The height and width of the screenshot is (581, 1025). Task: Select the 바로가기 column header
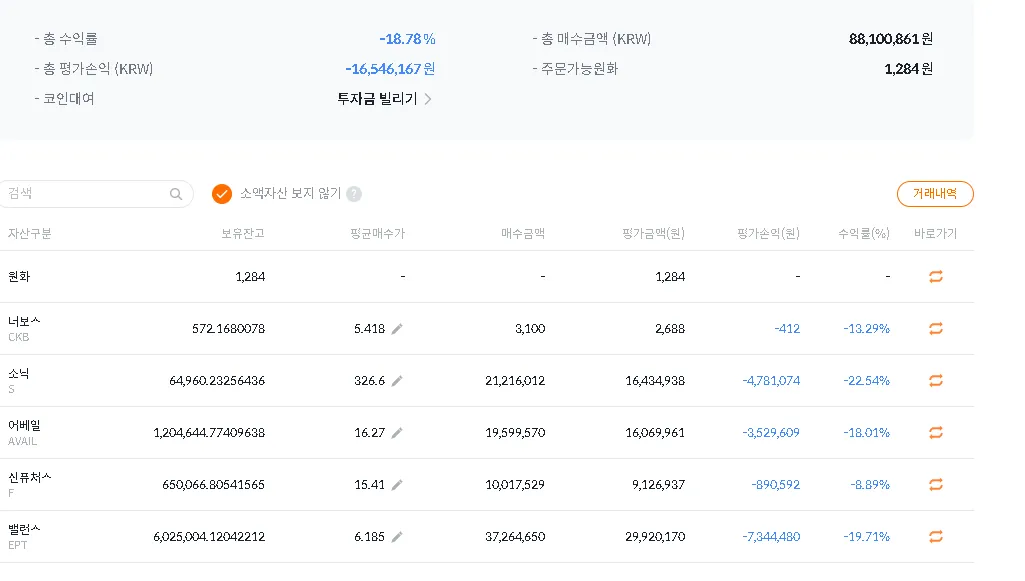click(x=935, y=233)
